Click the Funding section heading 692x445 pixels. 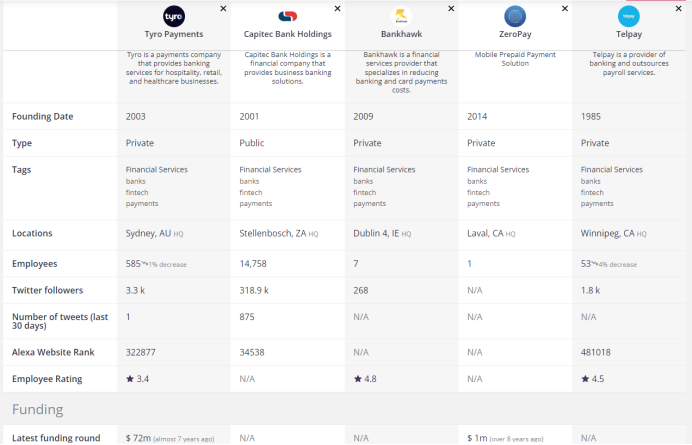(39, 409)
